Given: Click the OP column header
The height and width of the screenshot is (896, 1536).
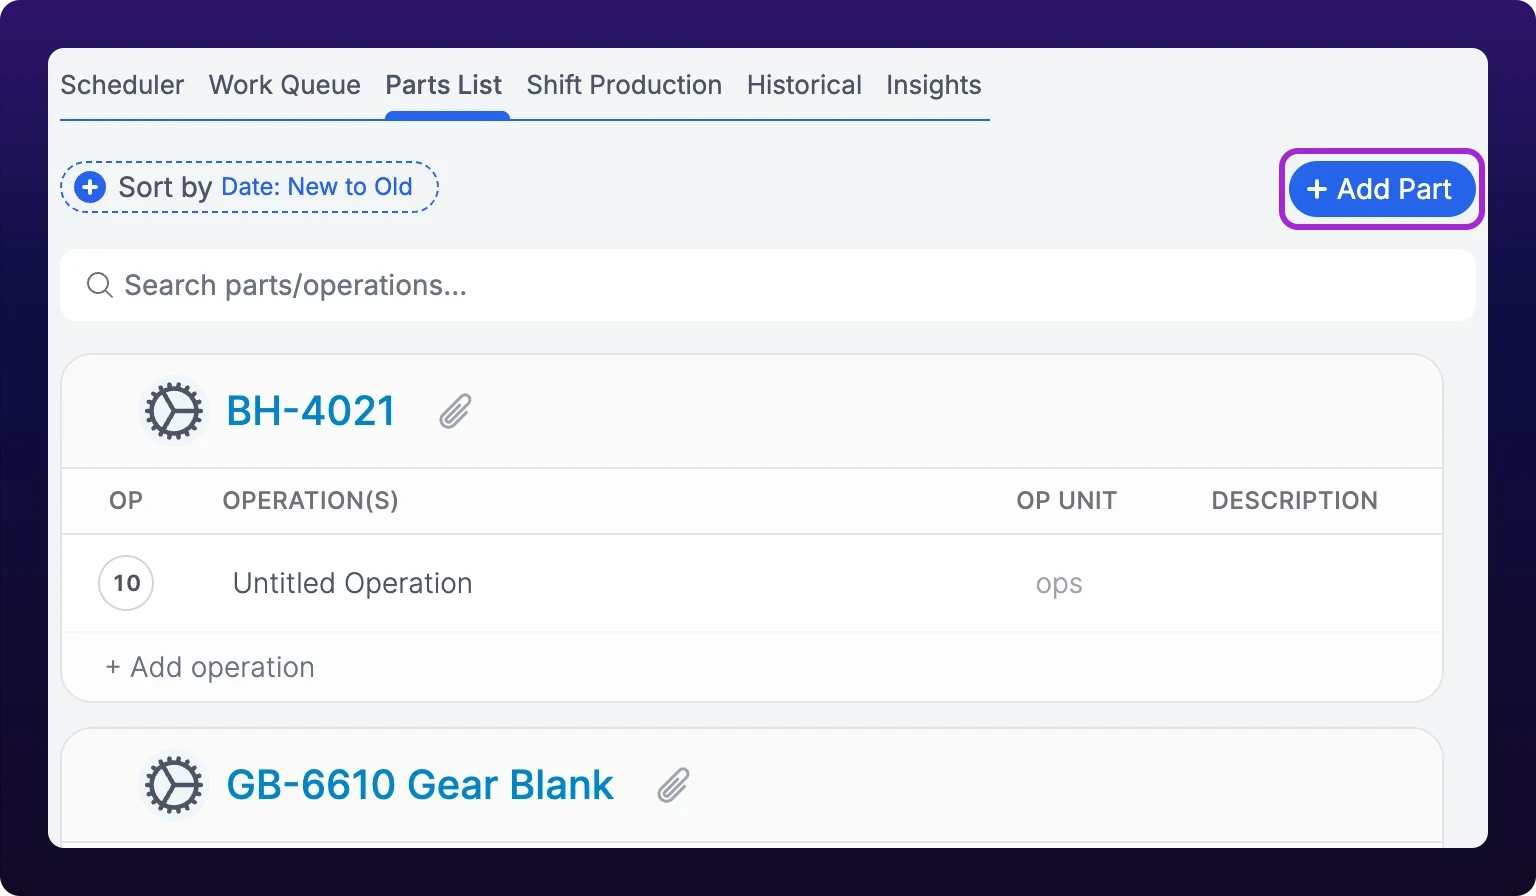Looking at the screenshot, I should 126,500.
